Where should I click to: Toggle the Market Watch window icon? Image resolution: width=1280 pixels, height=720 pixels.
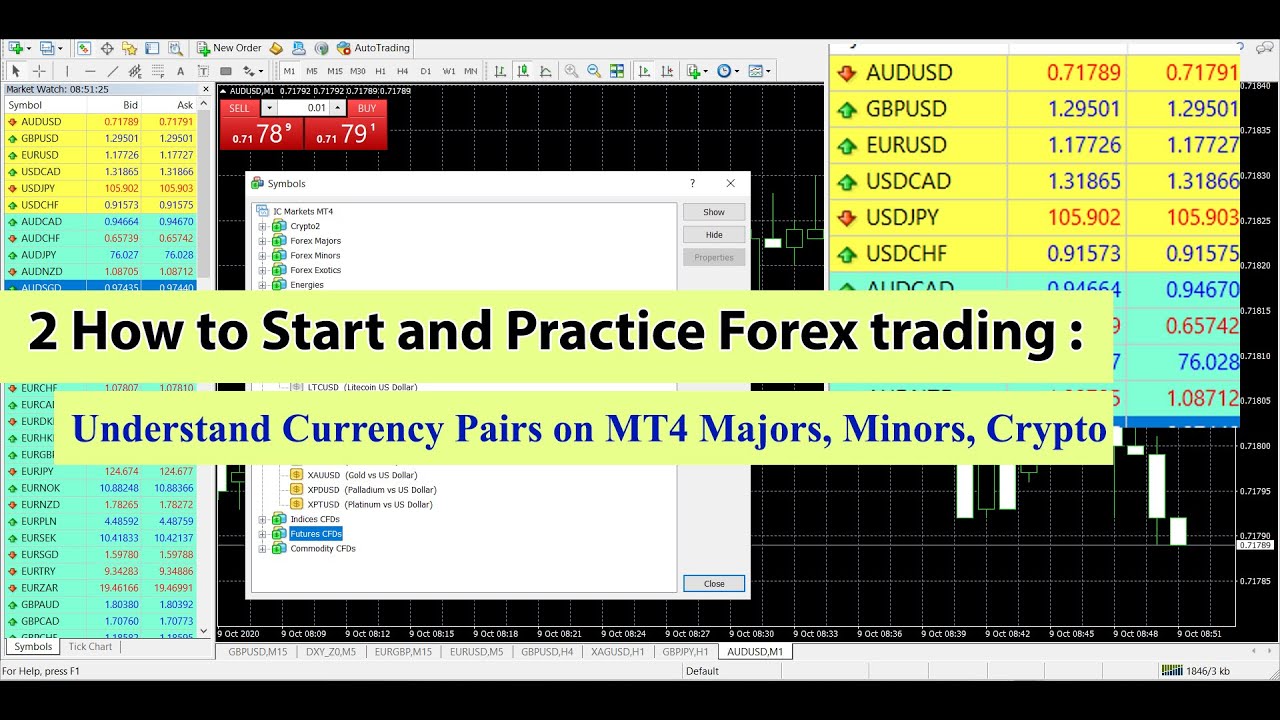click(x=84, y=48)
